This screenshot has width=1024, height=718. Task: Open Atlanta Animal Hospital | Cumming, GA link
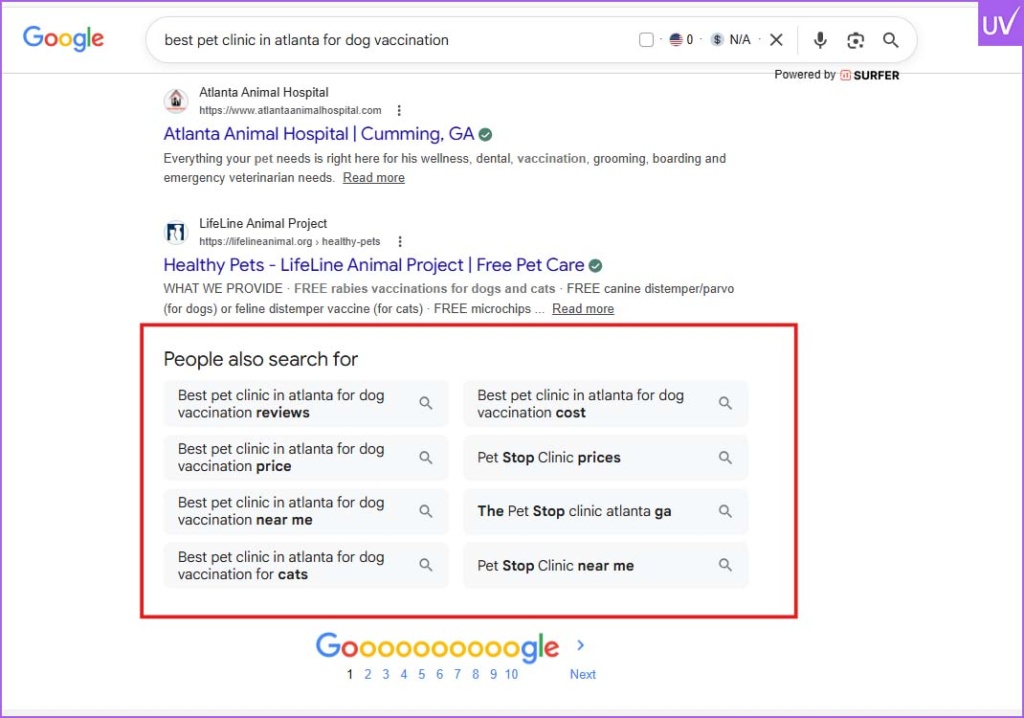click(x=318, y=134)
